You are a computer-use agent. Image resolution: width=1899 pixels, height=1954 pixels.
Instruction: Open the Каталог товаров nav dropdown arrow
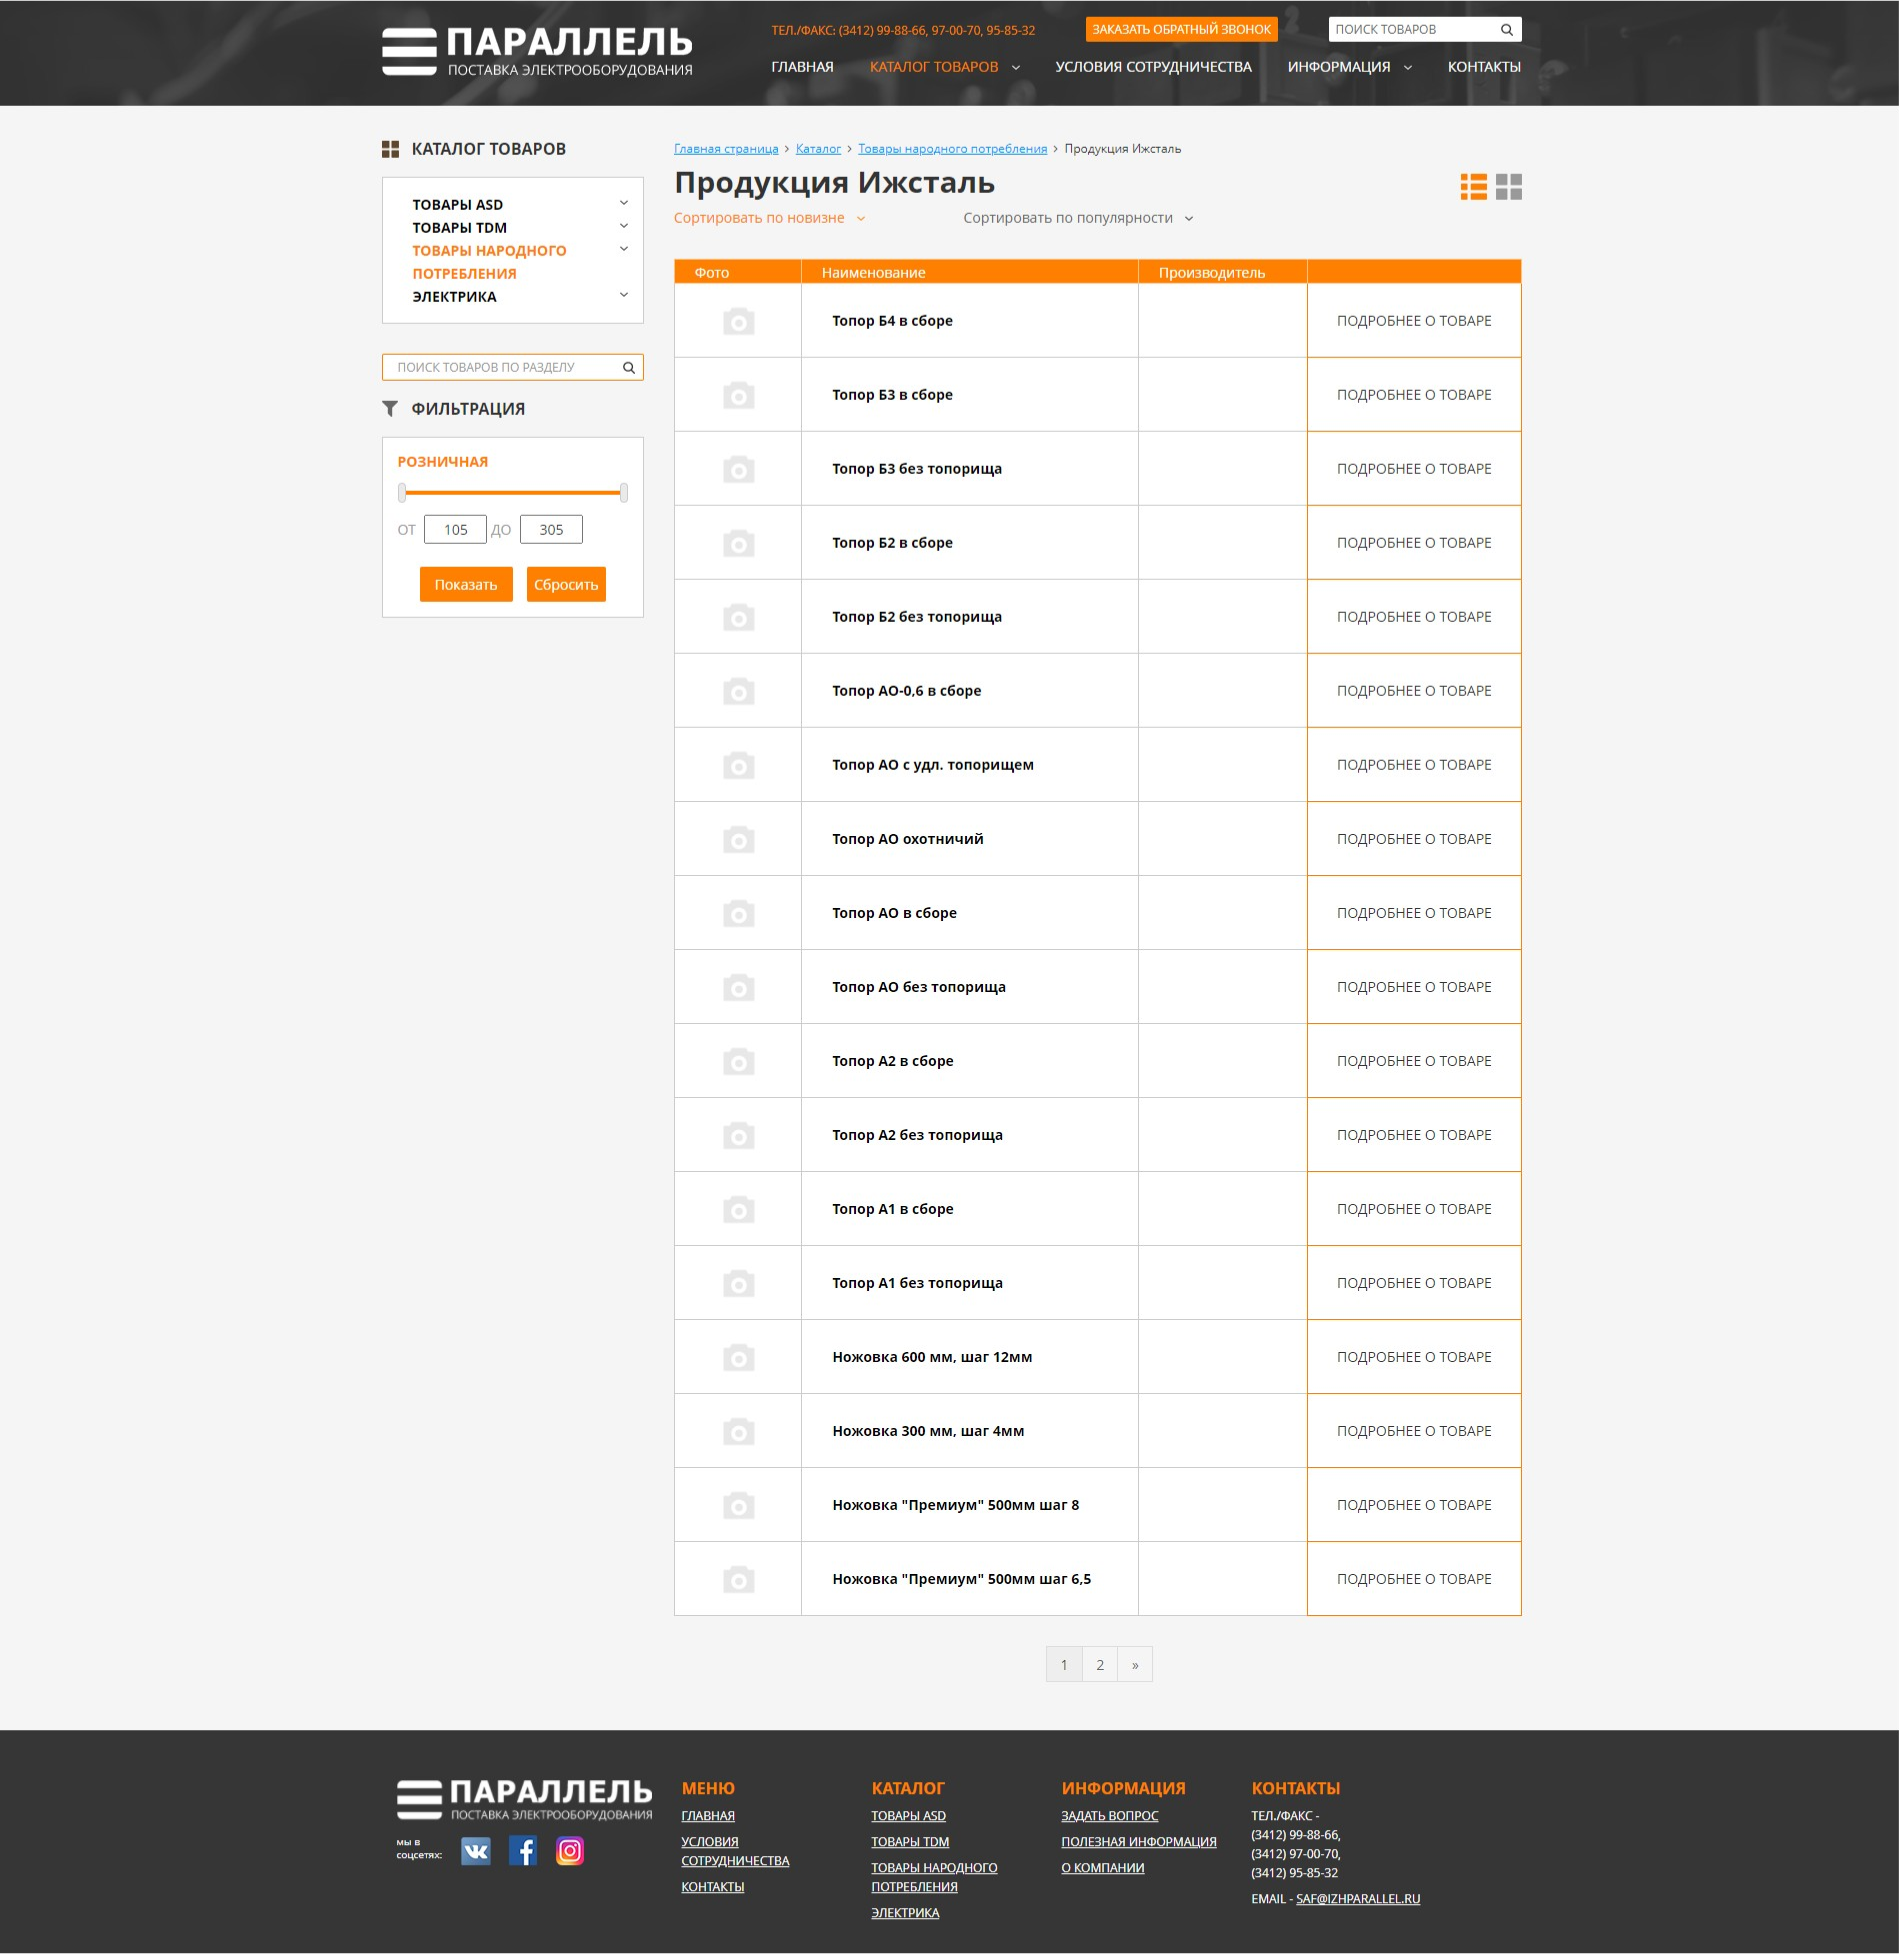(1016, 68)
